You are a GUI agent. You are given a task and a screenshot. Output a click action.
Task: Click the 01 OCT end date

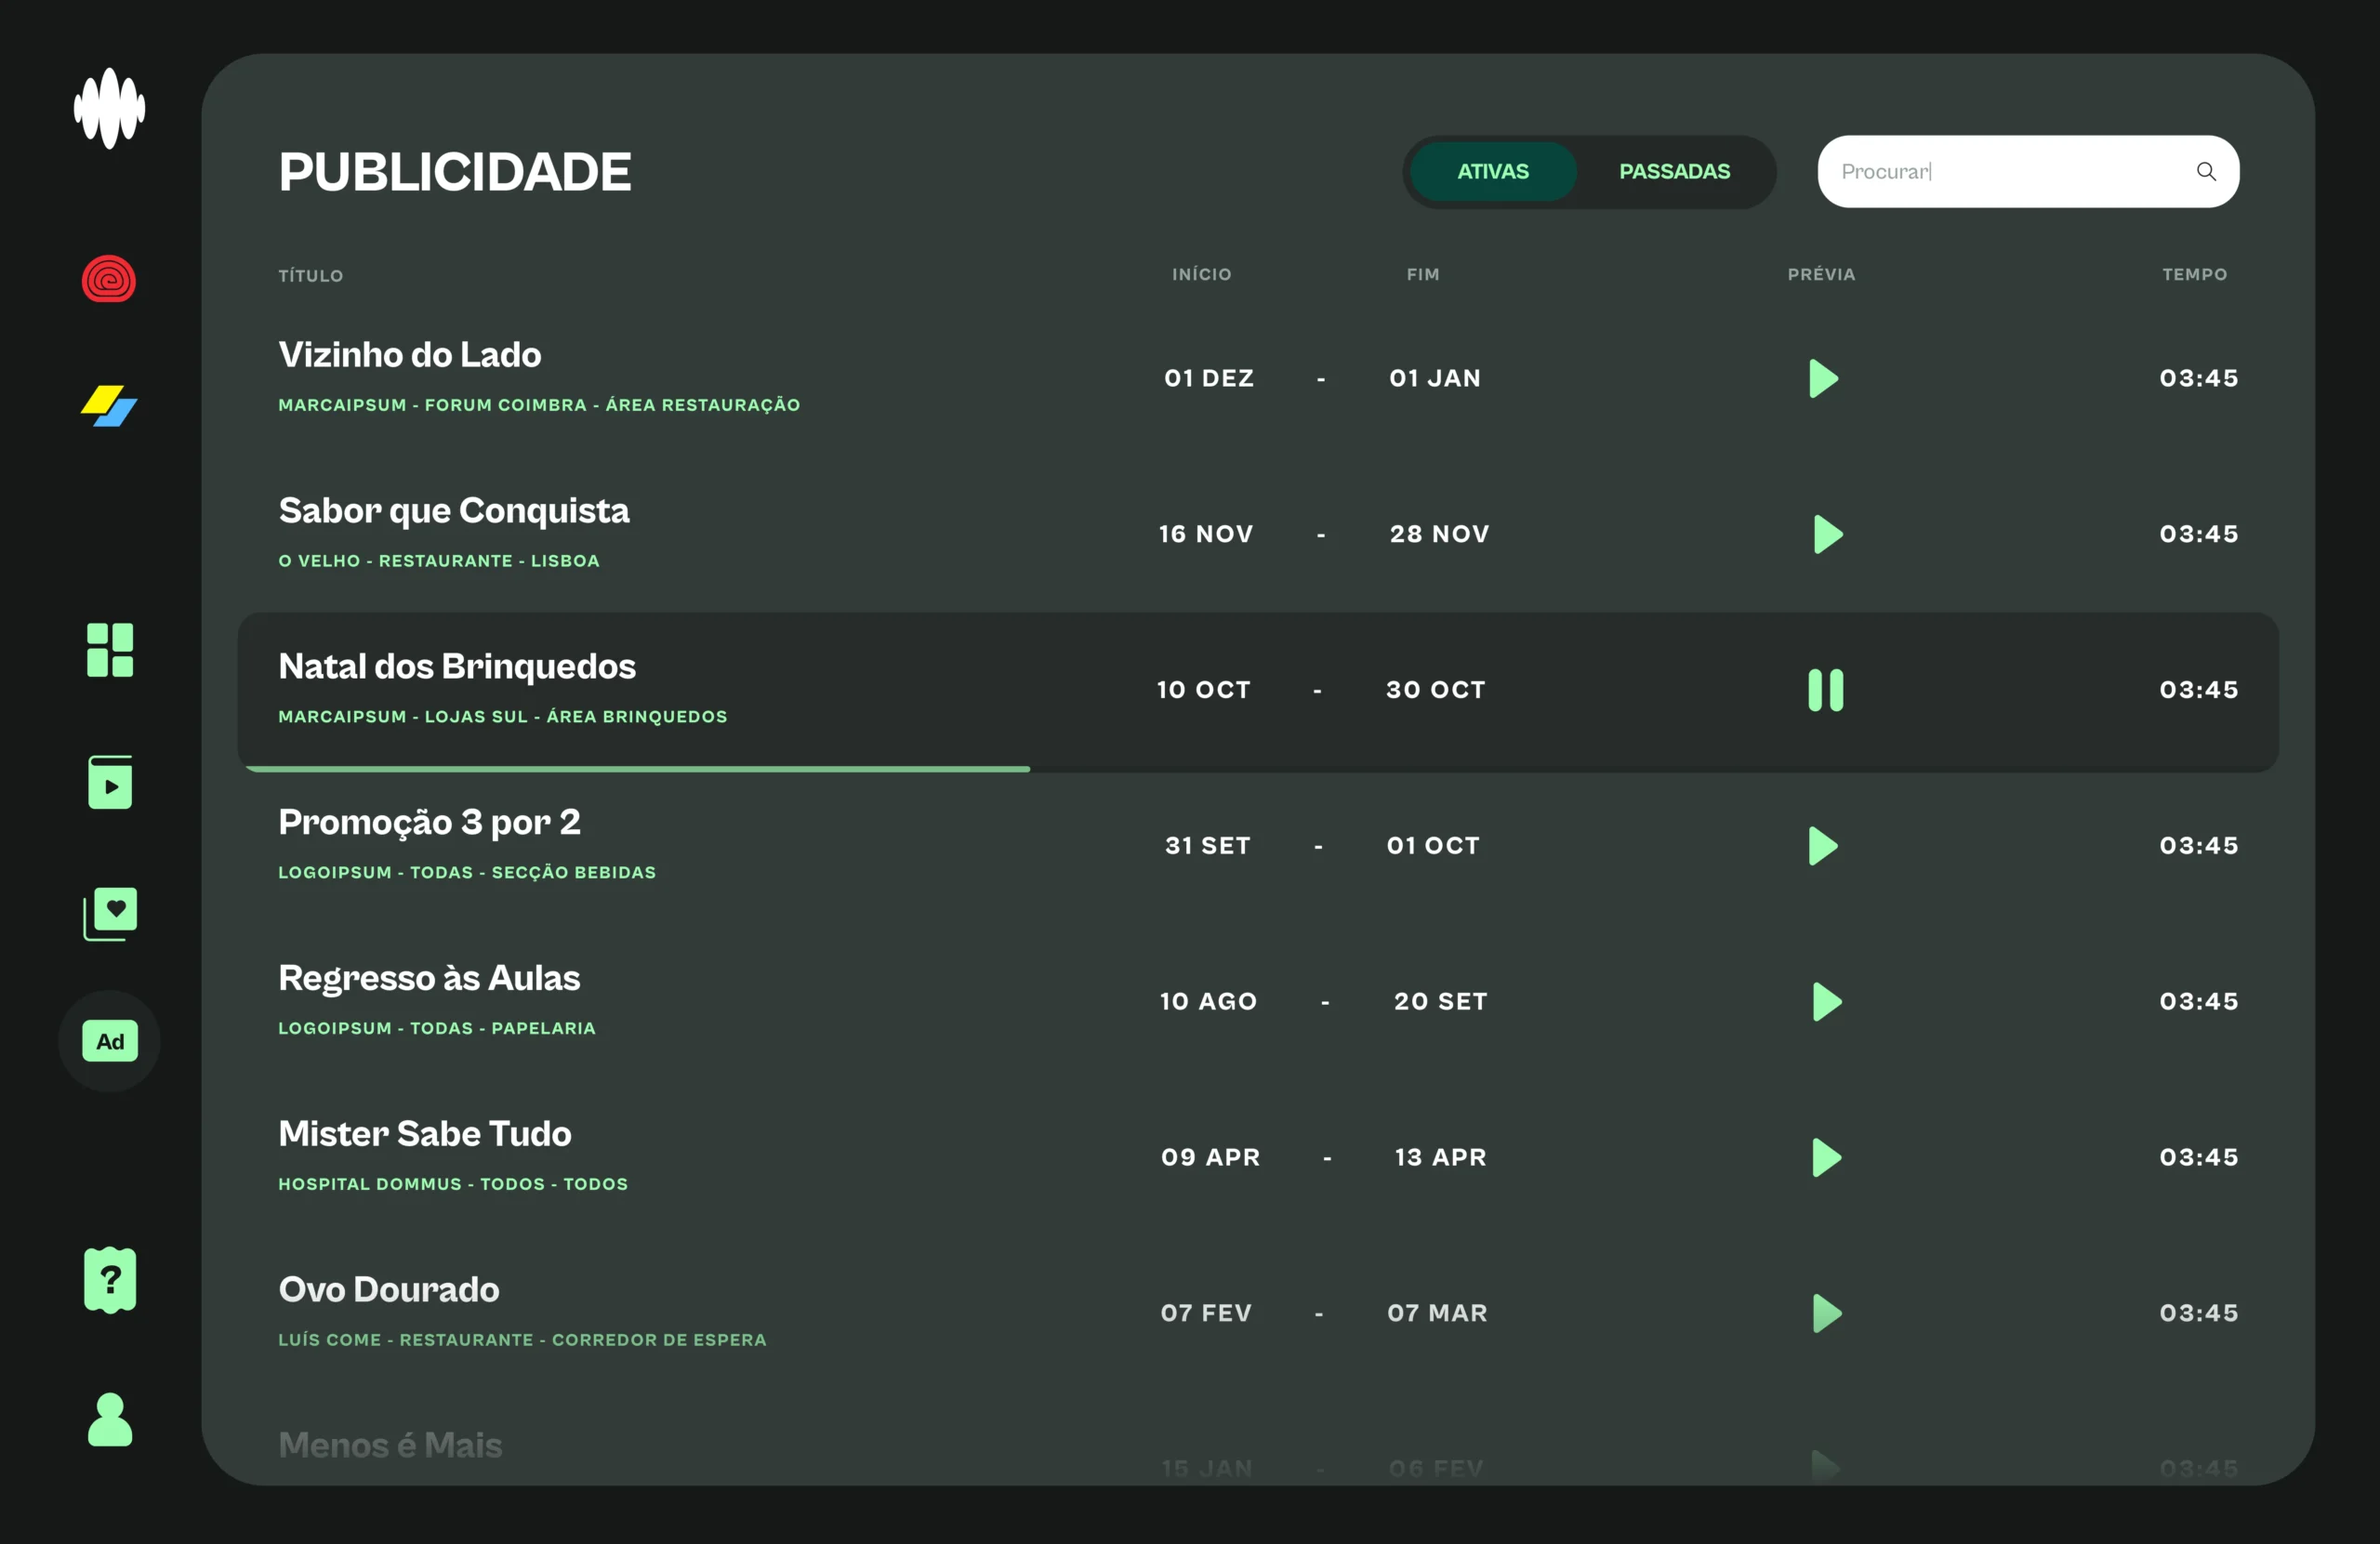pyautogui.click(x=1433, y=846)
